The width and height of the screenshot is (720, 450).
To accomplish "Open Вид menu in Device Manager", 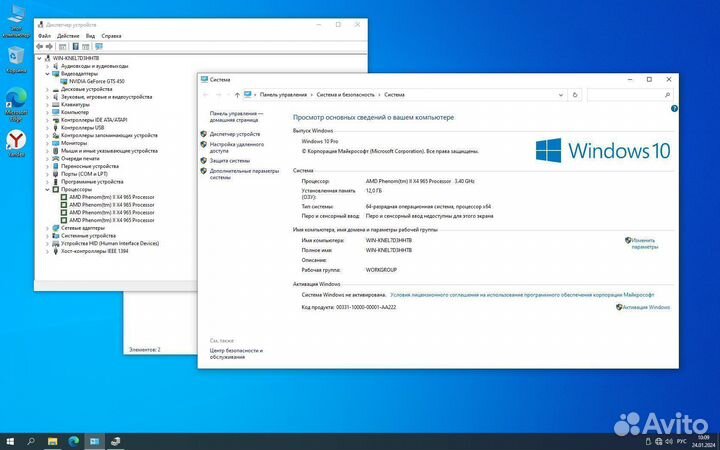I will click(90, 36).
